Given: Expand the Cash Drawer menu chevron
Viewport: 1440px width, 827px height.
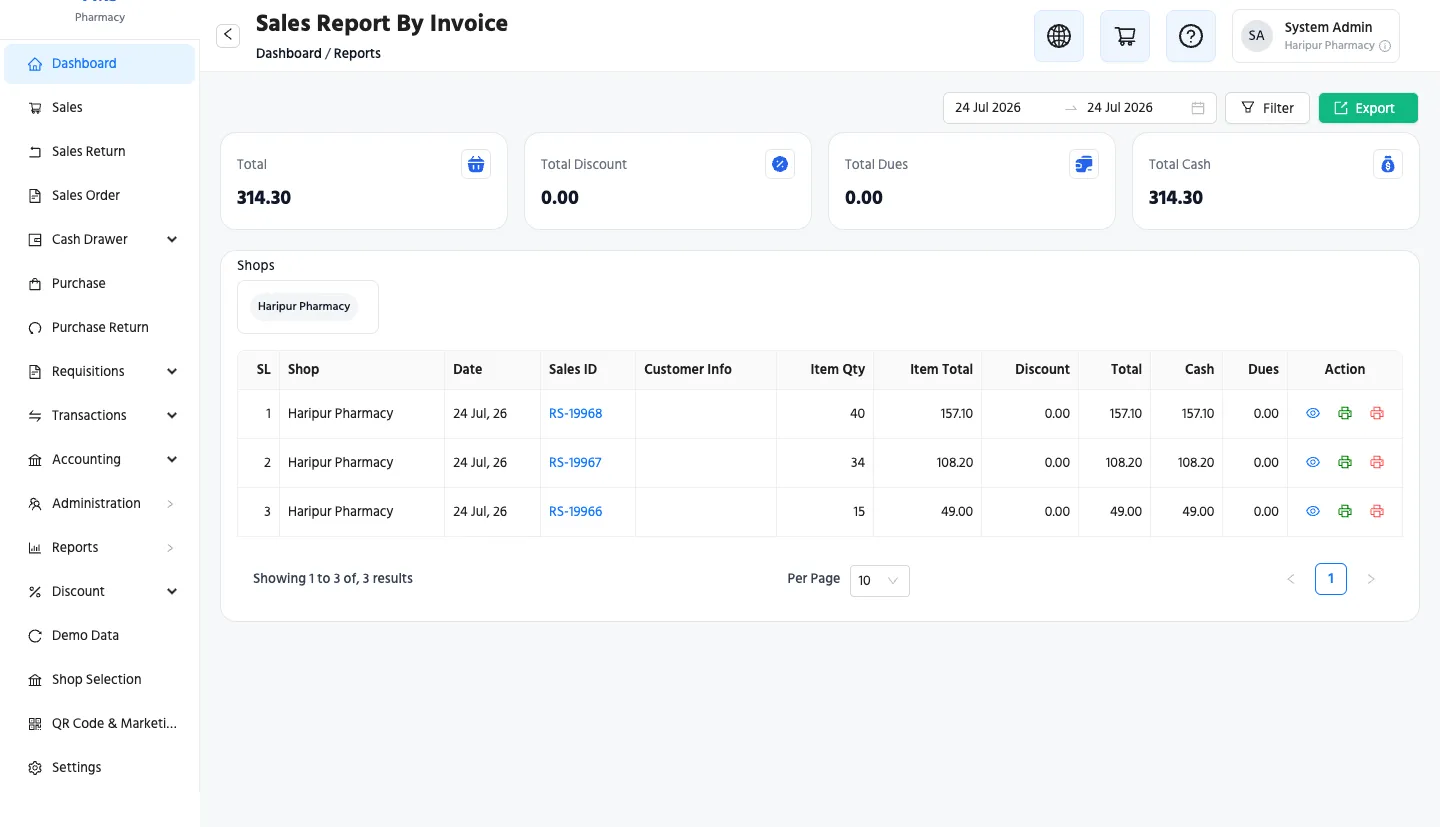Looking at the screenshot, I should click(x=172, y=240).
